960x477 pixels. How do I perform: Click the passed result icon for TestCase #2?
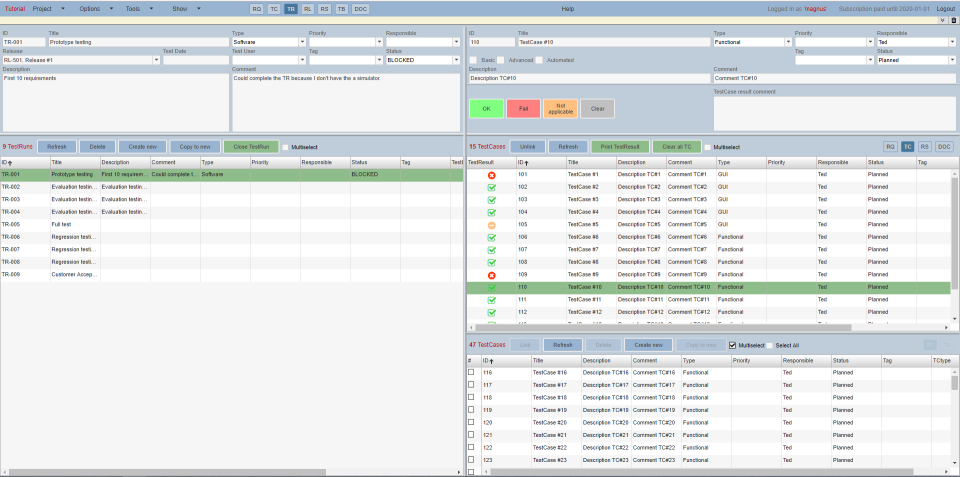[491, 187]
